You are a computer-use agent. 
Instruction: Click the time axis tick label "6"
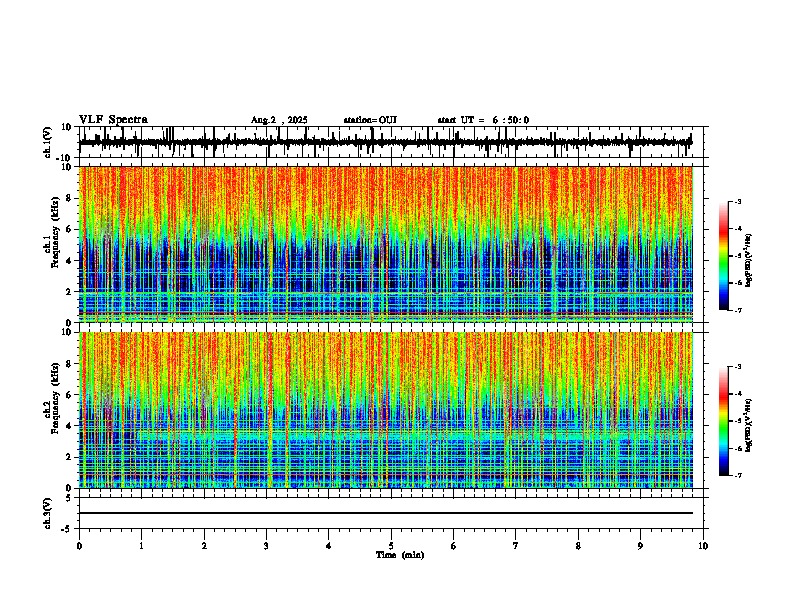(x=454, y=546)
